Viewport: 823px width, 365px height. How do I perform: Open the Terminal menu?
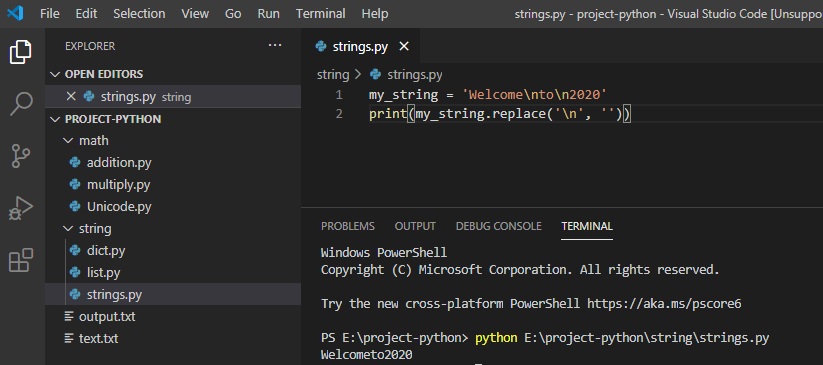pos(321,14)
